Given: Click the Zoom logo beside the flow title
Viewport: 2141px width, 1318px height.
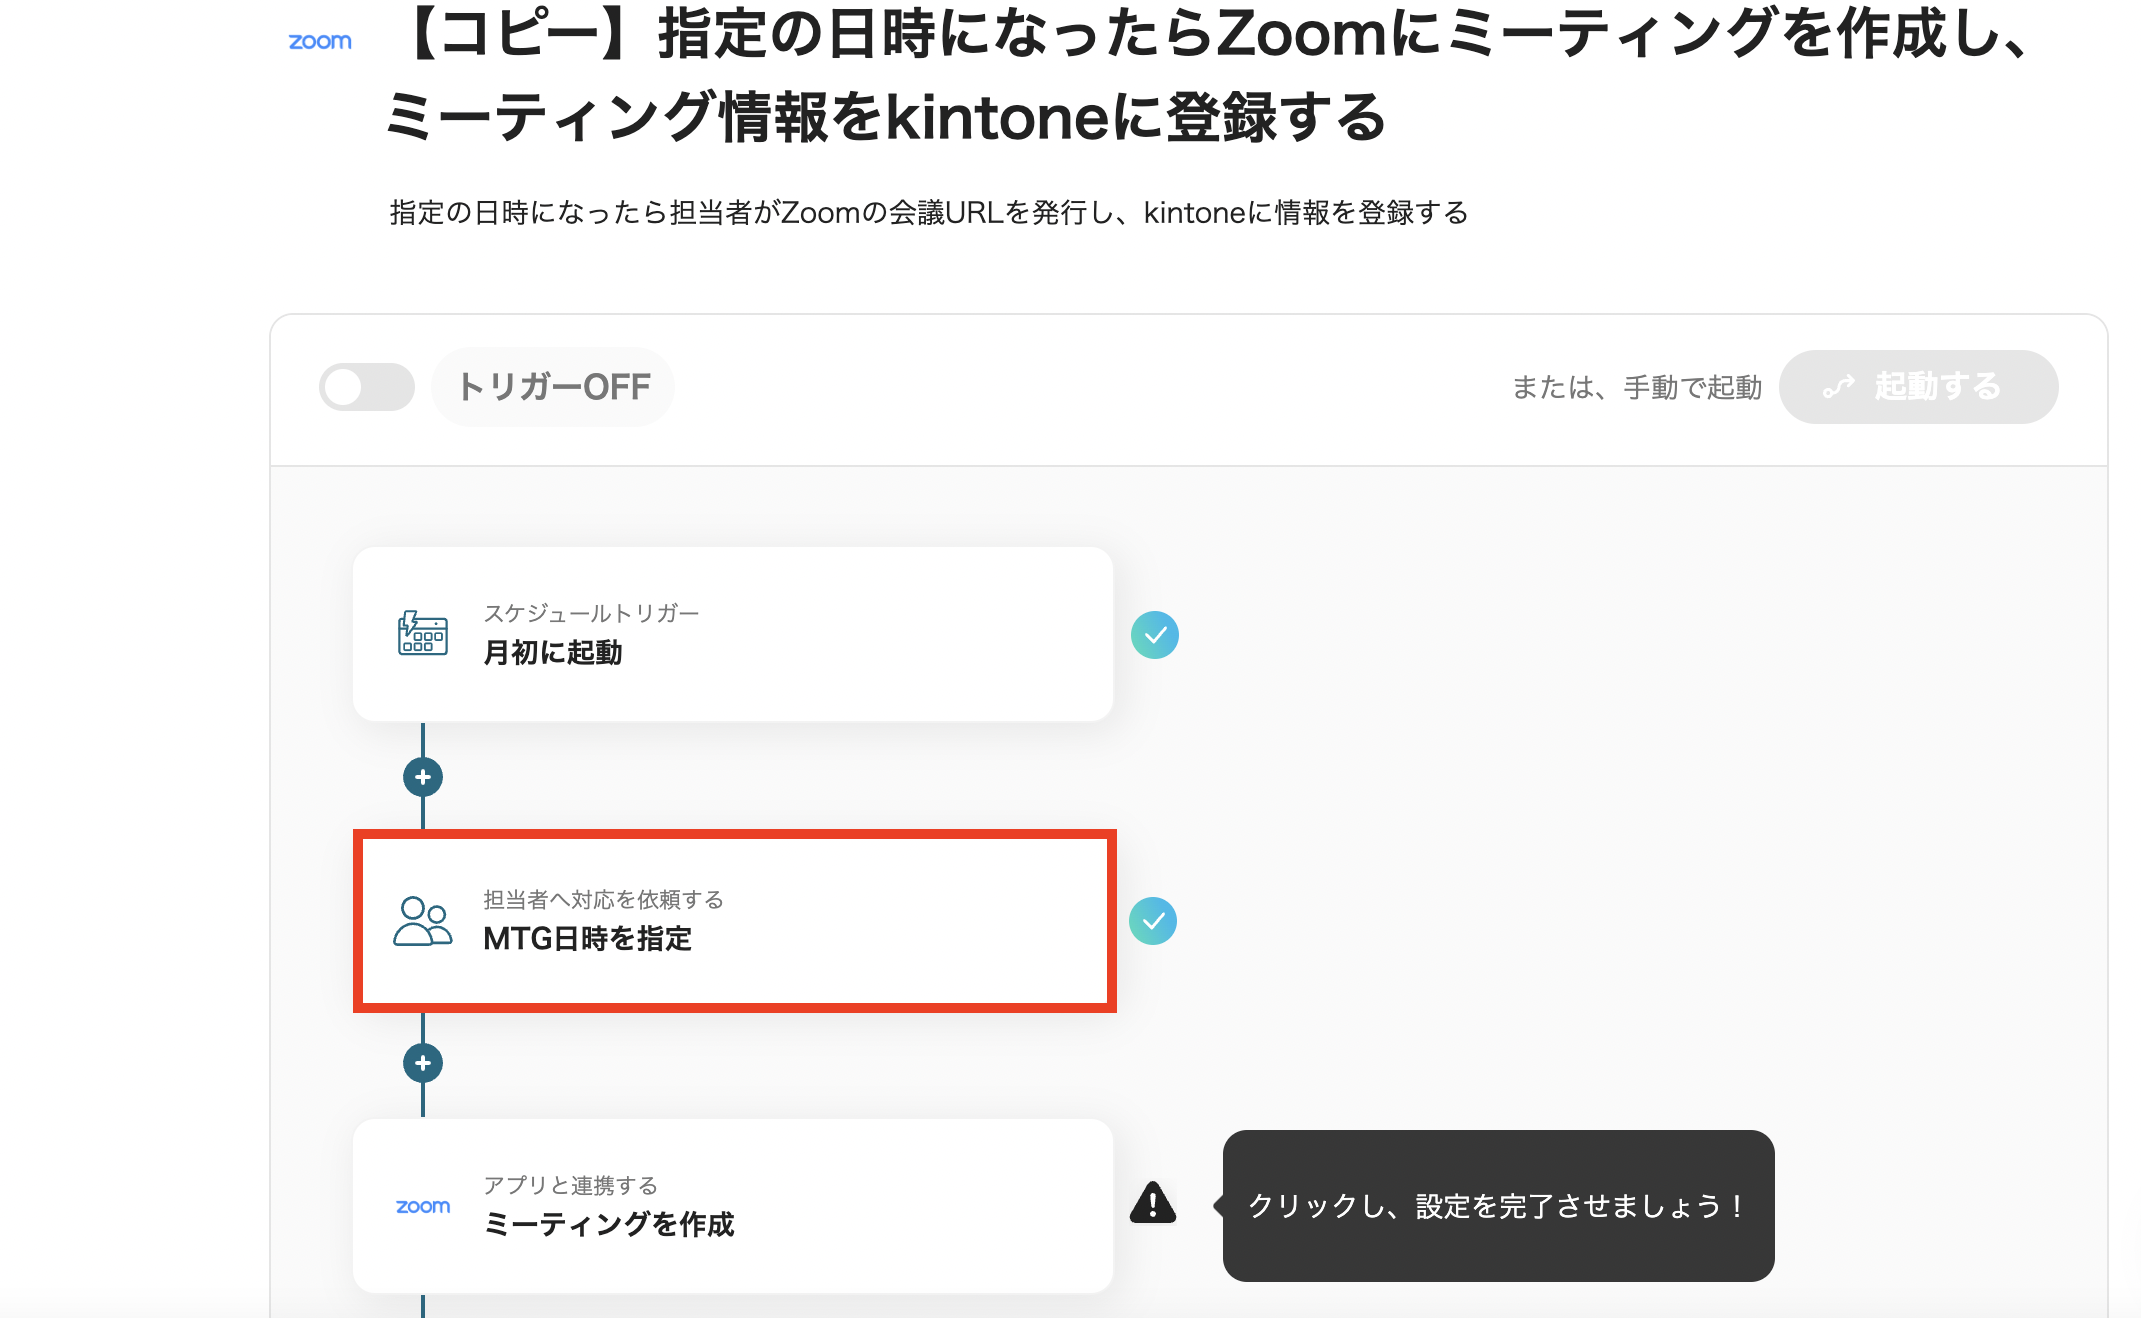Looking at the screenshot, I should pos(320,42).
